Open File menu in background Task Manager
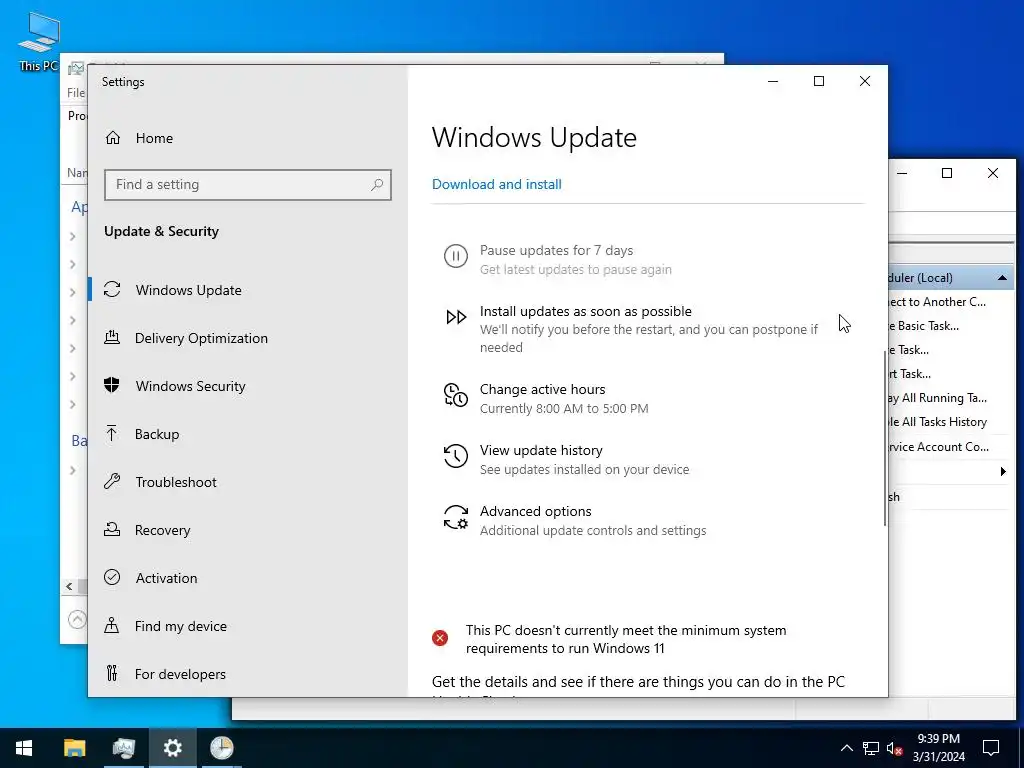This screenshot has height=768, width=1024. click(76, 93)
